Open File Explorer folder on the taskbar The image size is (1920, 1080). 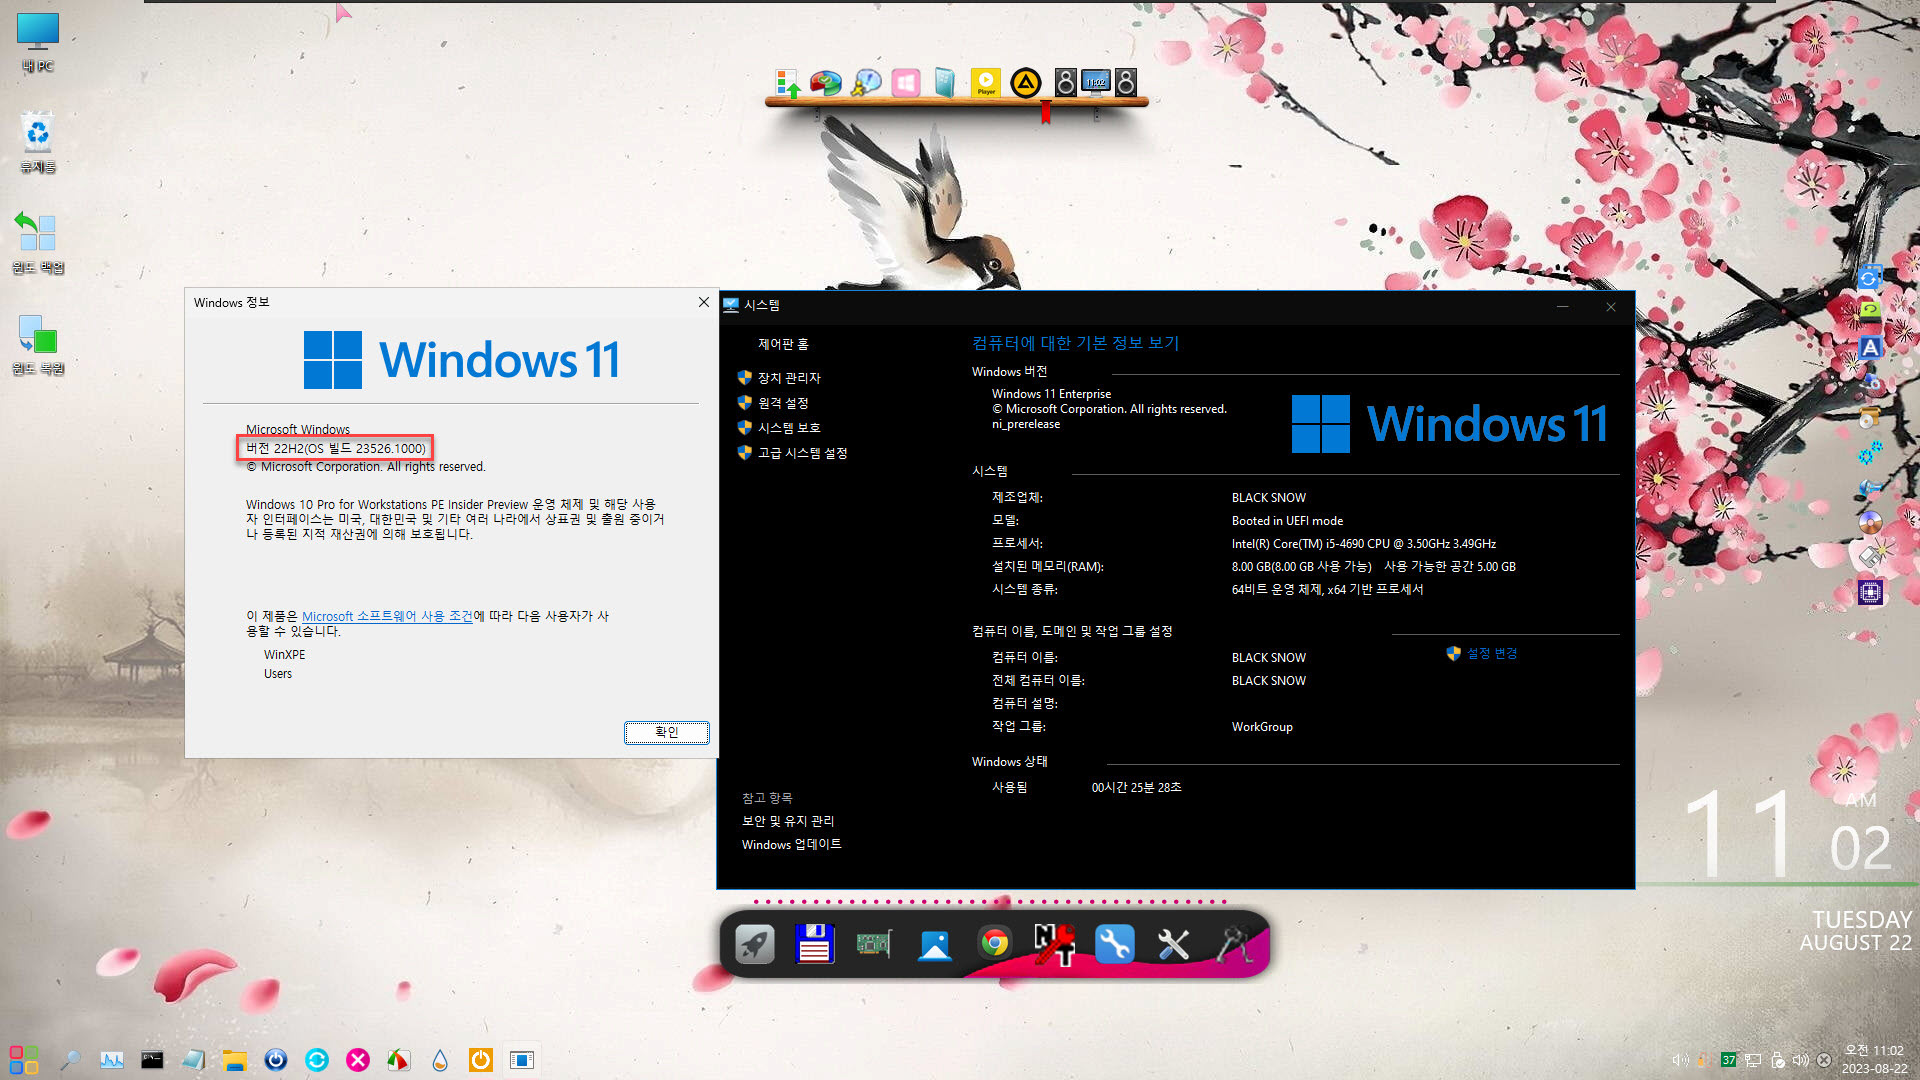235,1060
